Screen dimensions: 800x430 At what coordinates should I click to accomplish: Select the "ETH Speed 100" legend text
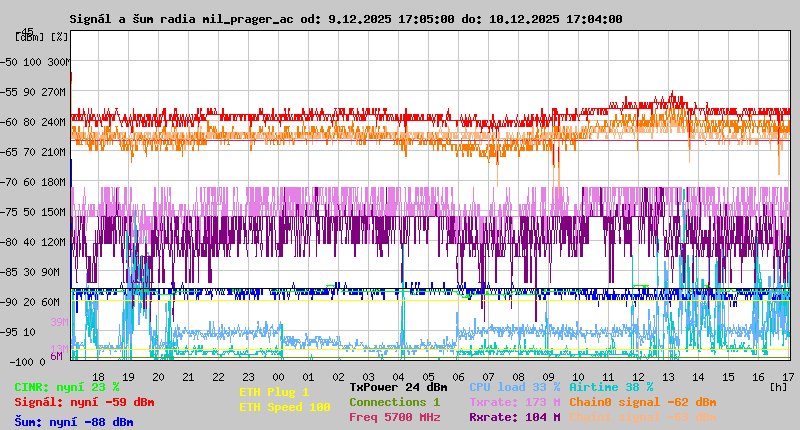click(x=285, y=408)
